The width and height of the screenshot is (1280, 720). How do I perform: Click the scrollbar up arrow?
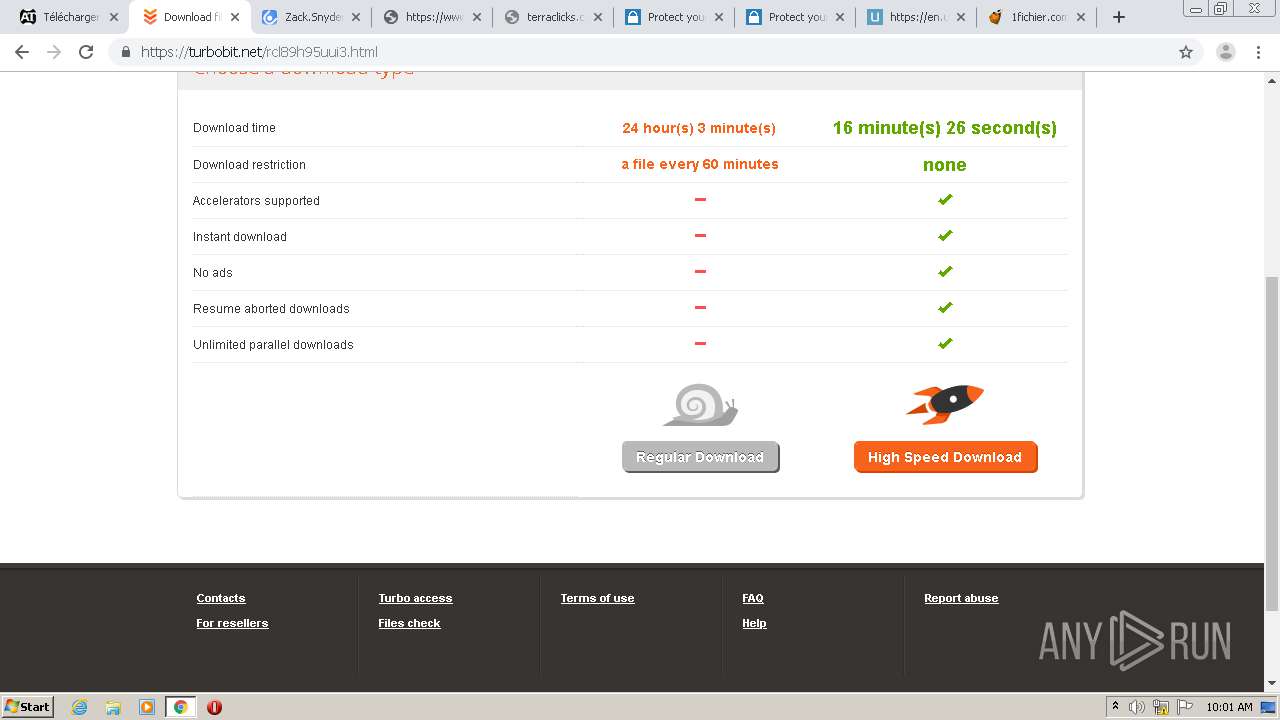1272,80
